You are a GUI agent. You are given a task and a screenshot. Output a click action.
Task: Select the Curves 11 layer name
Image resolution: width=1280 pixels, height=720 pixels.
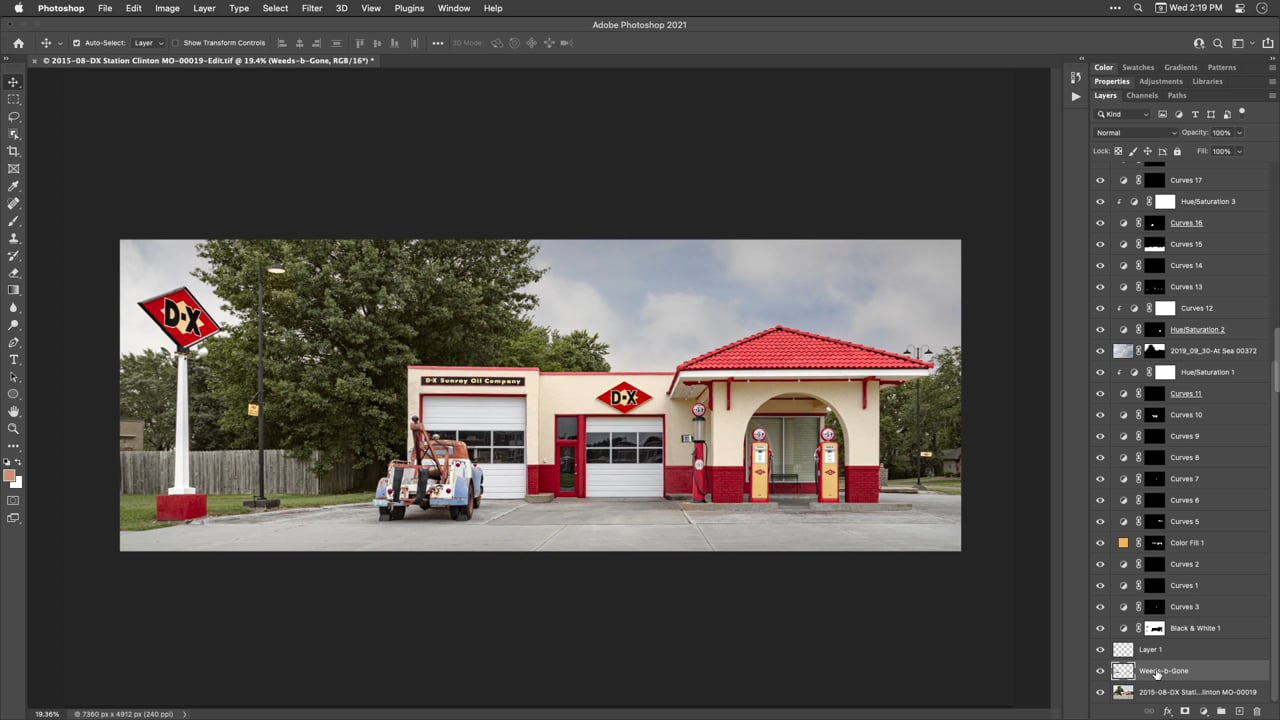coord(1186,394)
